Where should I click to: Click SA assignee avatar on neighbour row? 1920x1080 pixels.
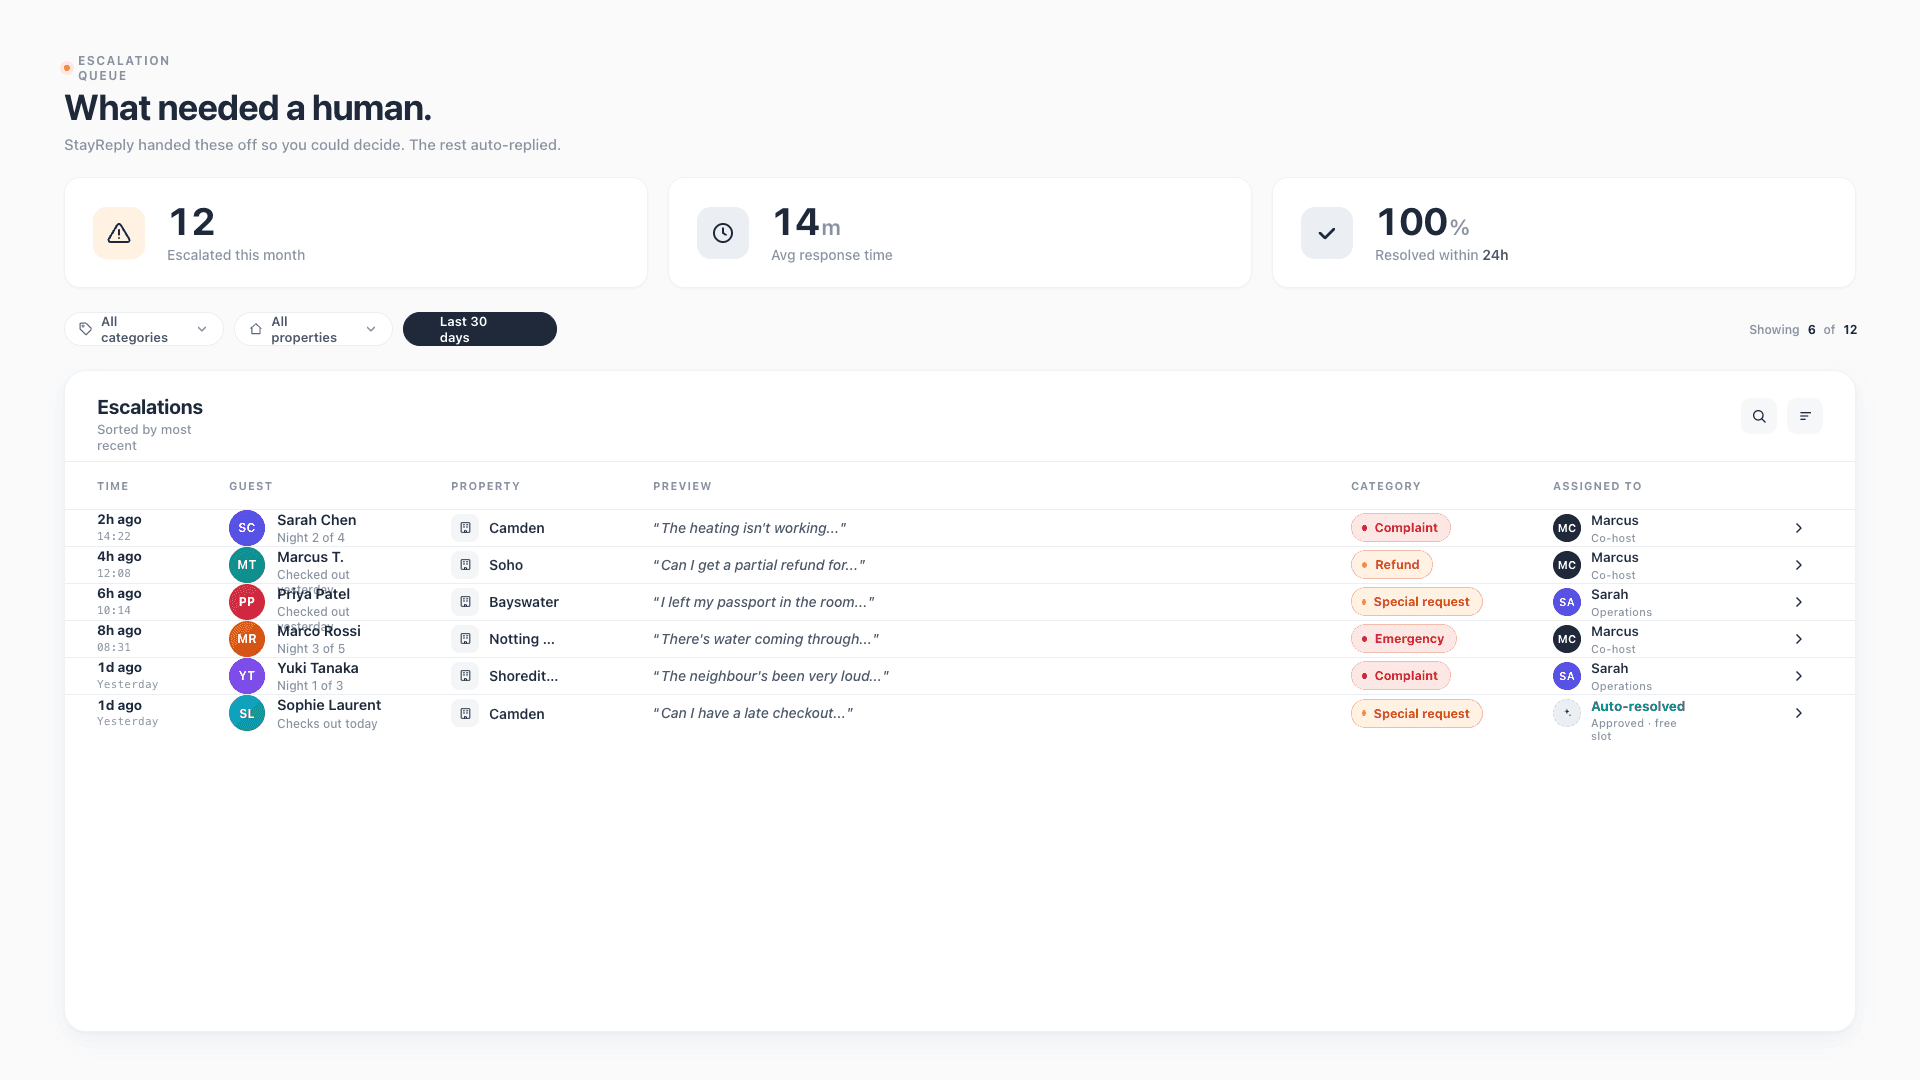pyautogui.click(x=1567, y=676)
